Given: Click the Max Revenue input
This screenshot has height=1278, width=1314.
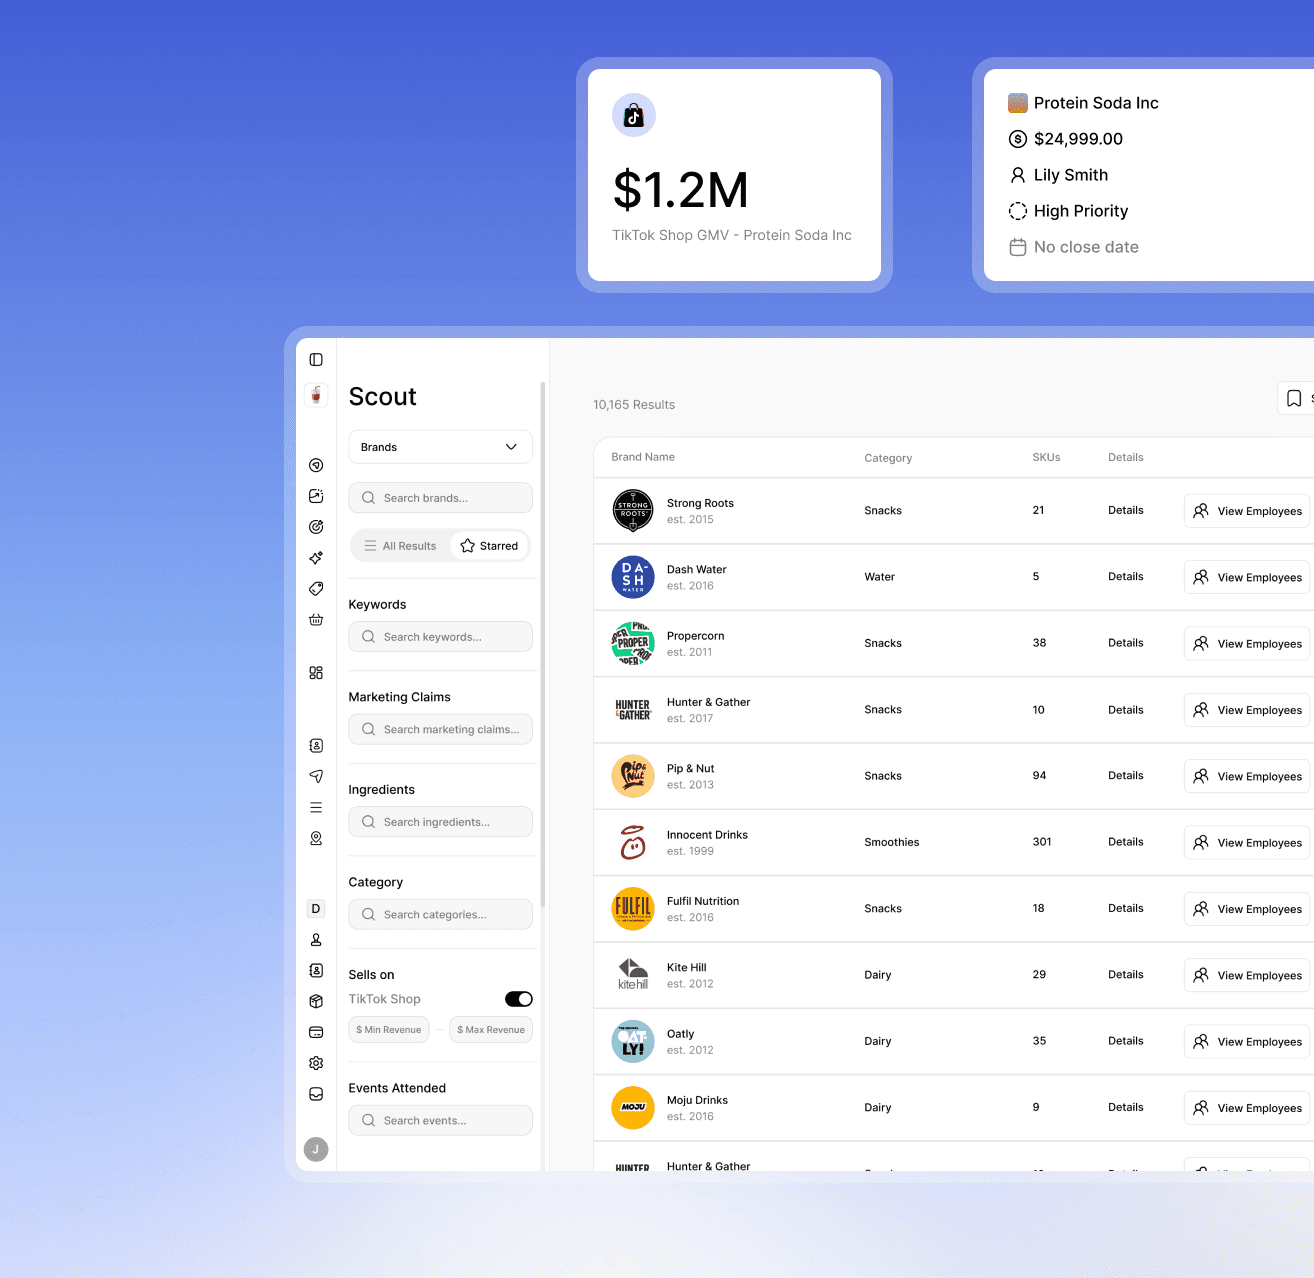Looking at the screenshot, I should [x=491, y=1030].
